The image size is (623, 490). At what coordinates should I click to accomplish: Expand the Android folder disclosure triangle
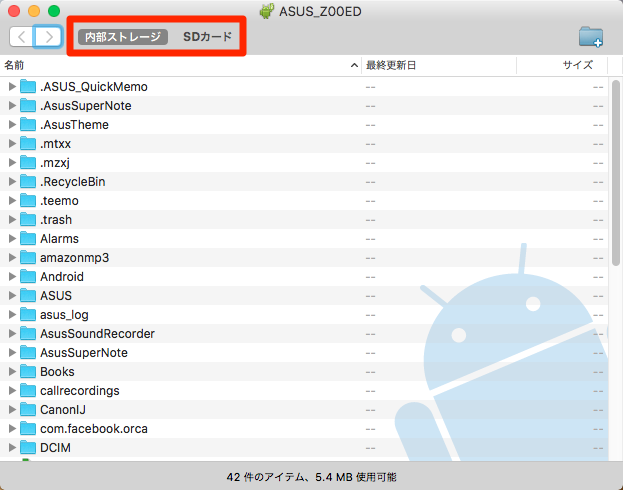point(12,276)
